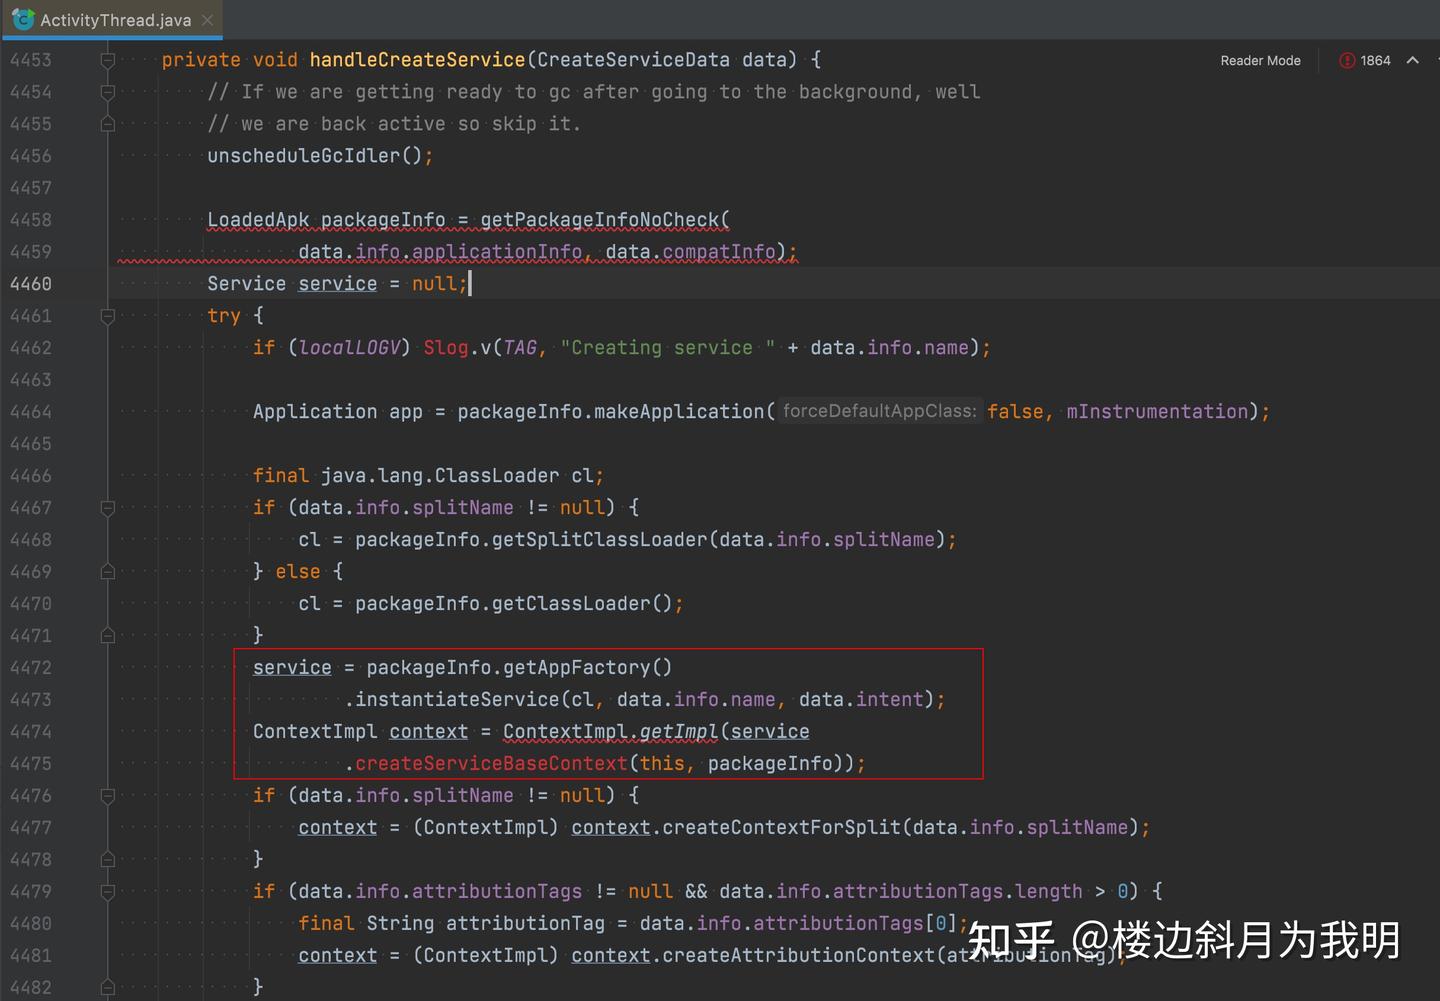1440x1001 pixels.
Task: Open the 1864 errors inspection indicator
Action: click(x=1365, y=61)
